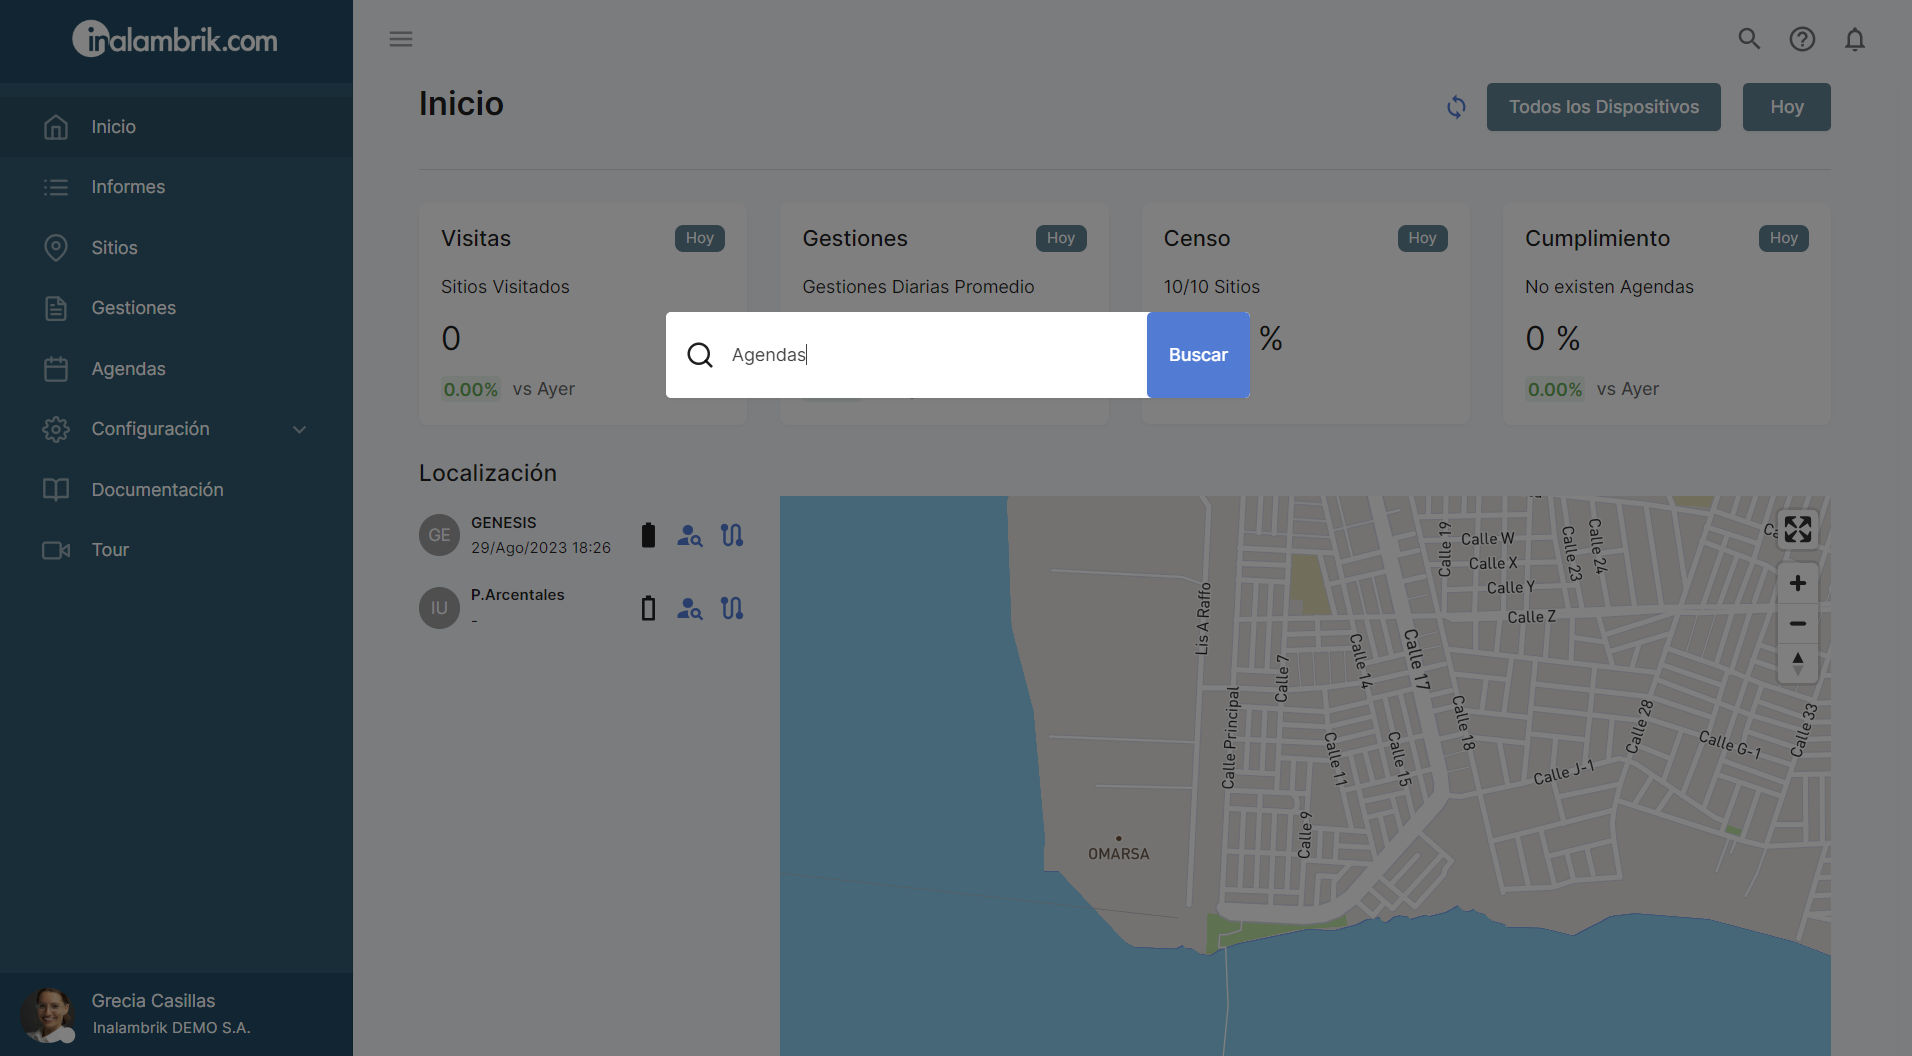The width and height of the screenshot is (1912, 1056).
Task: Click the OMARSA label on the map
Action: (1119, 854)
